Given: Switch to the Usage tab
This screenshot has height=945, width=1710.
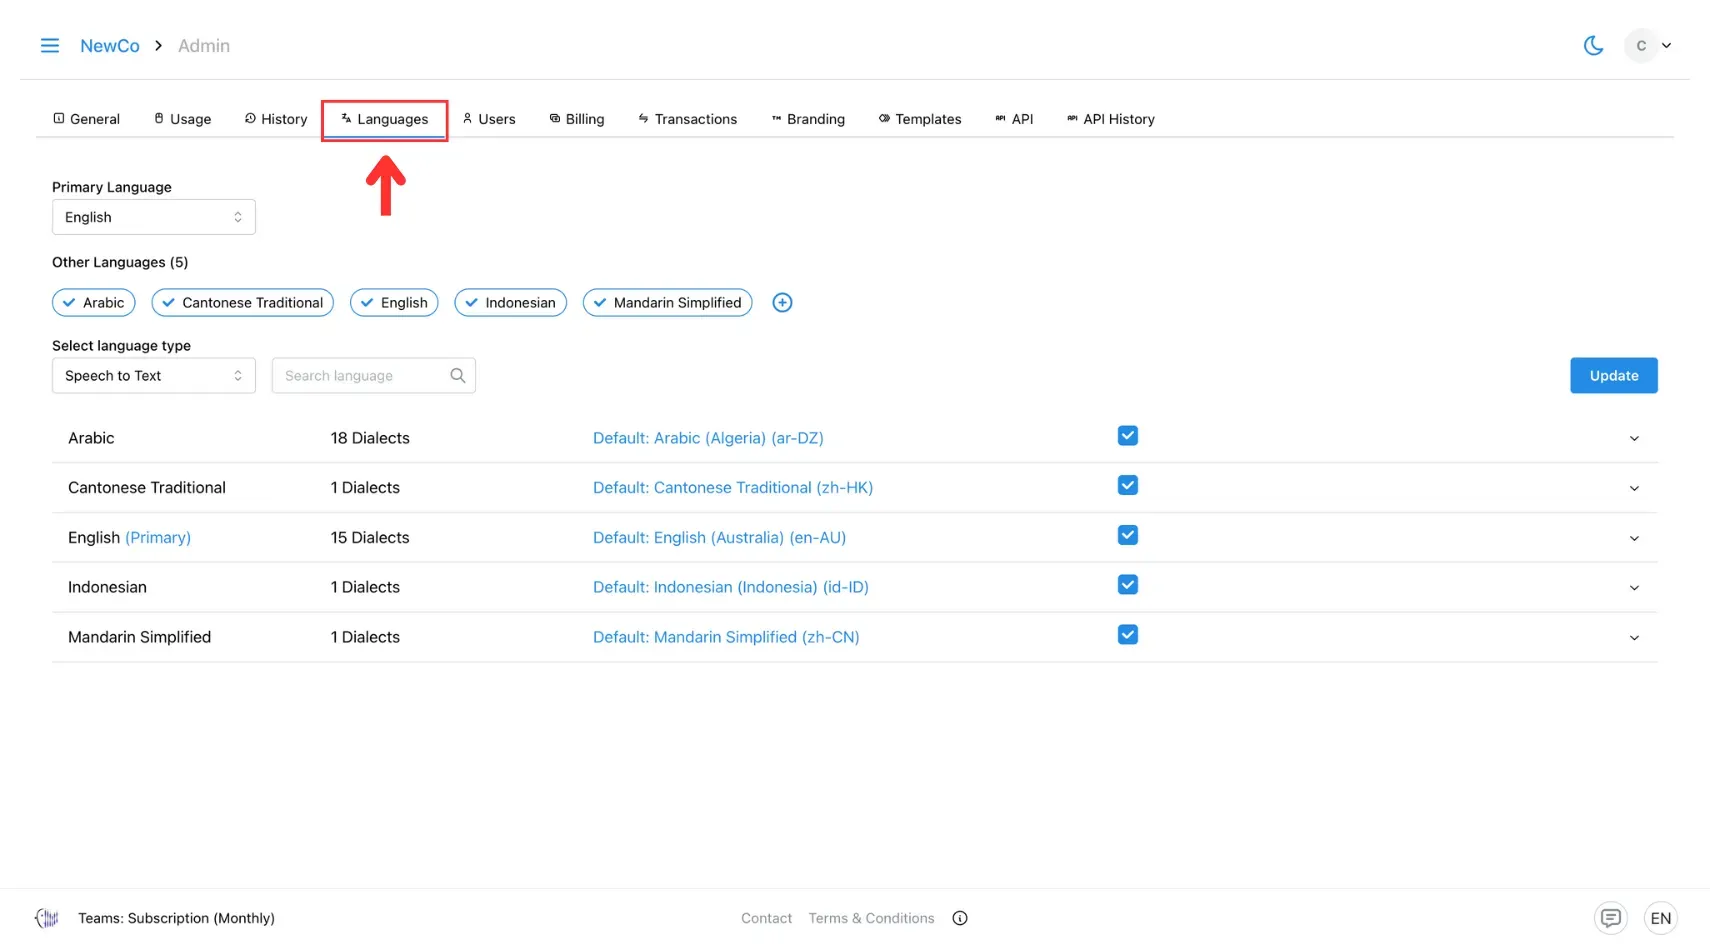Looking at the screenshot, I should pyautogui.click(x=183, y=119).
